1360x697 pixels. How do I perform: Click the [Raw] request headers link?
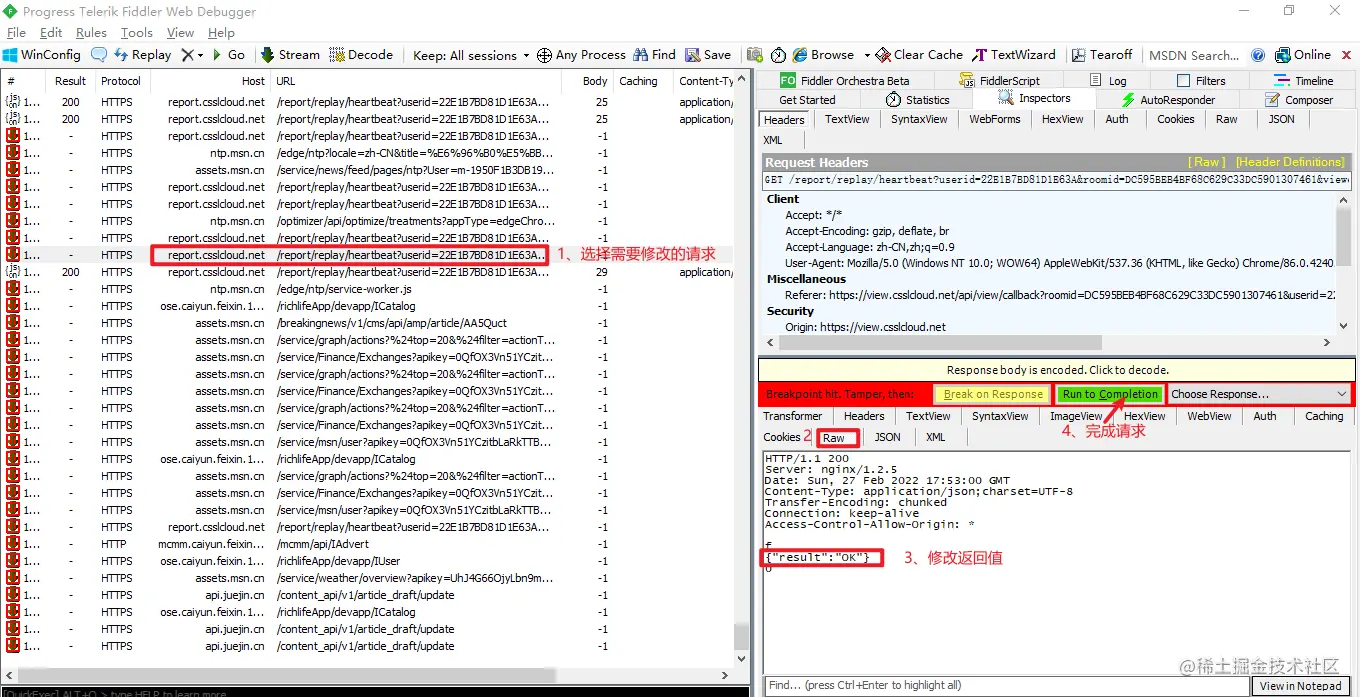[x=1206, y=162]
